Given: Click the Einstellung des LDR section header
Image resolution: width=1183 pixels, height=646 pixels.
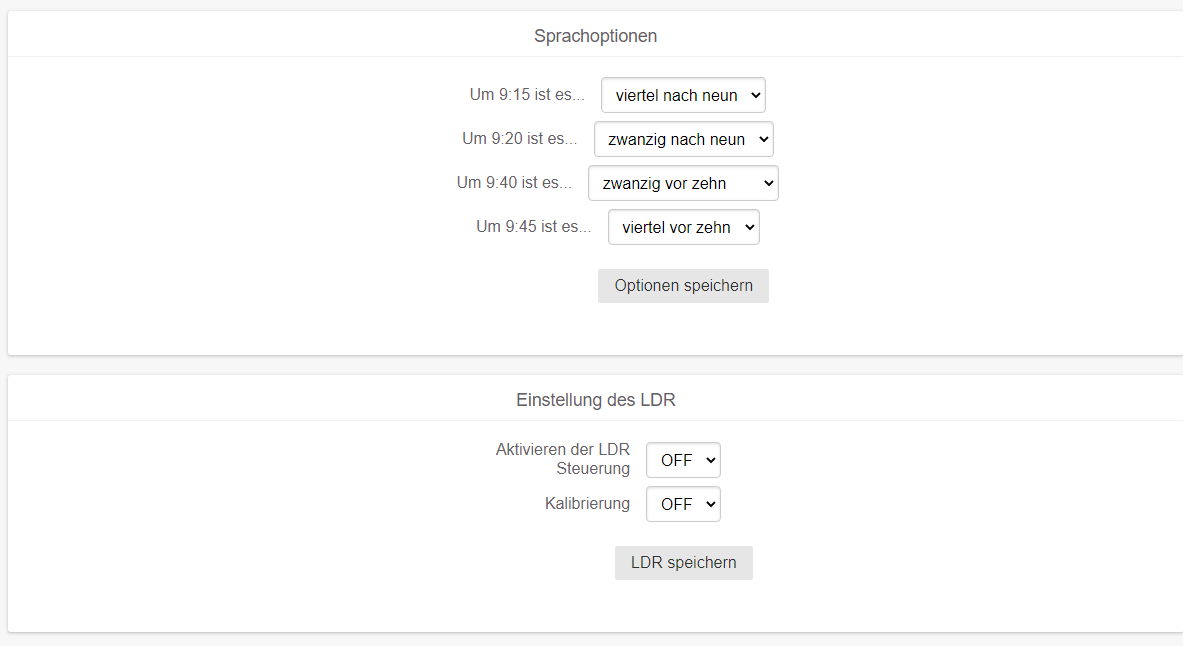Looking at the screenshot, I should click(x=595, y=400).
